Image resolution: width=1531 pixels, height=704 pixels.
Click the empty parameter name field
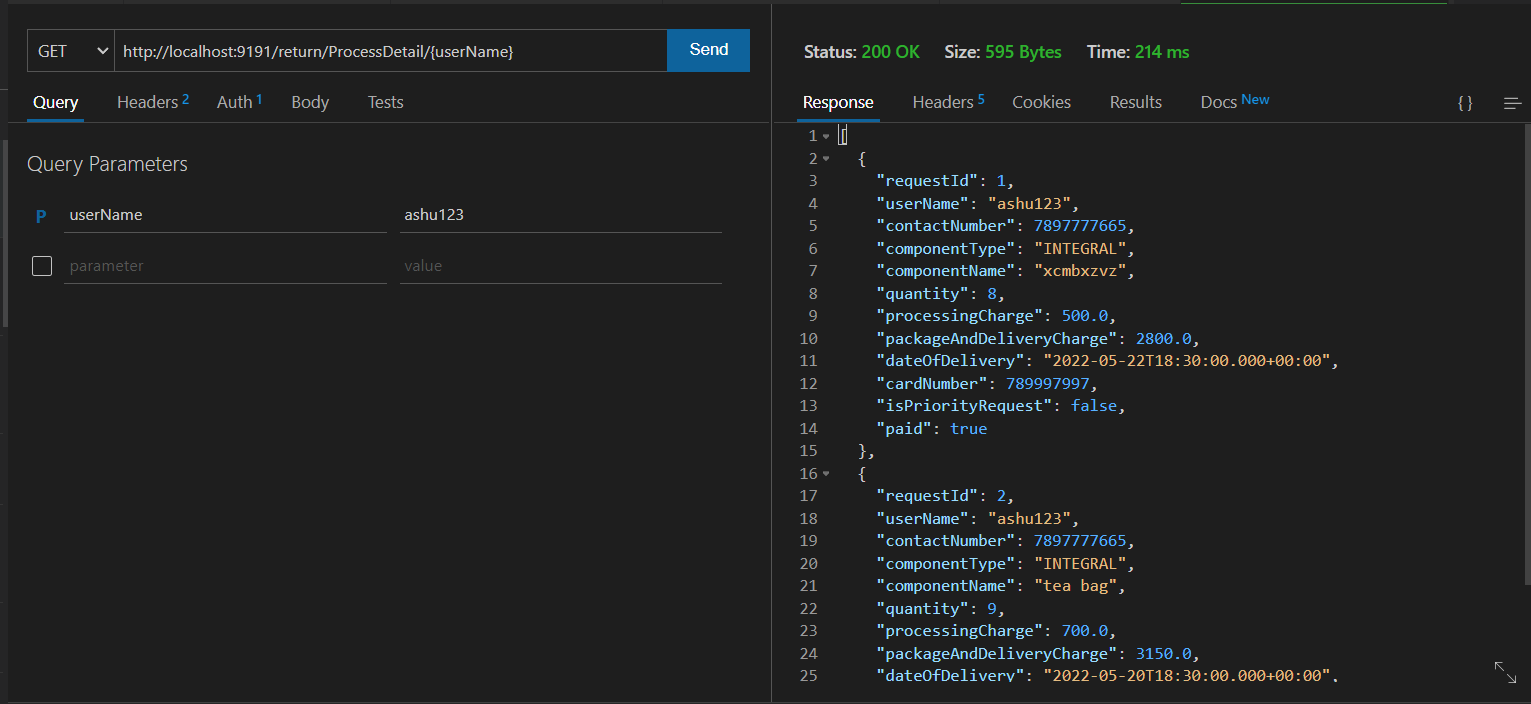tap(225, 266)
